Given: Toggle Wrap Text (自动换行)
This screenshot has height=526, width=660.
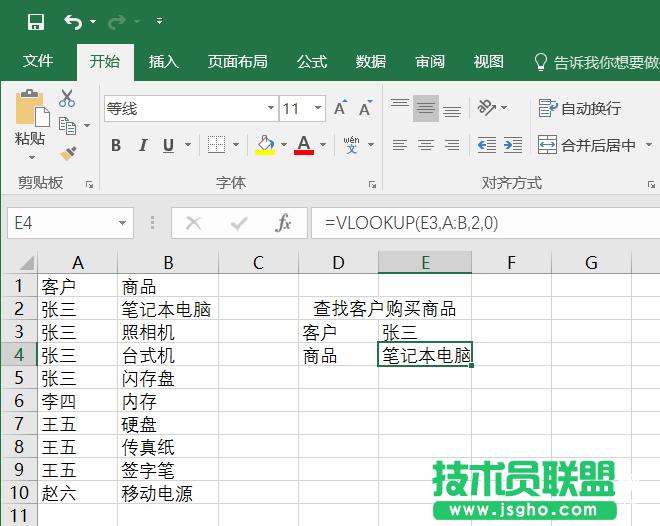Looking at the screenshot, I should point(579,108).
